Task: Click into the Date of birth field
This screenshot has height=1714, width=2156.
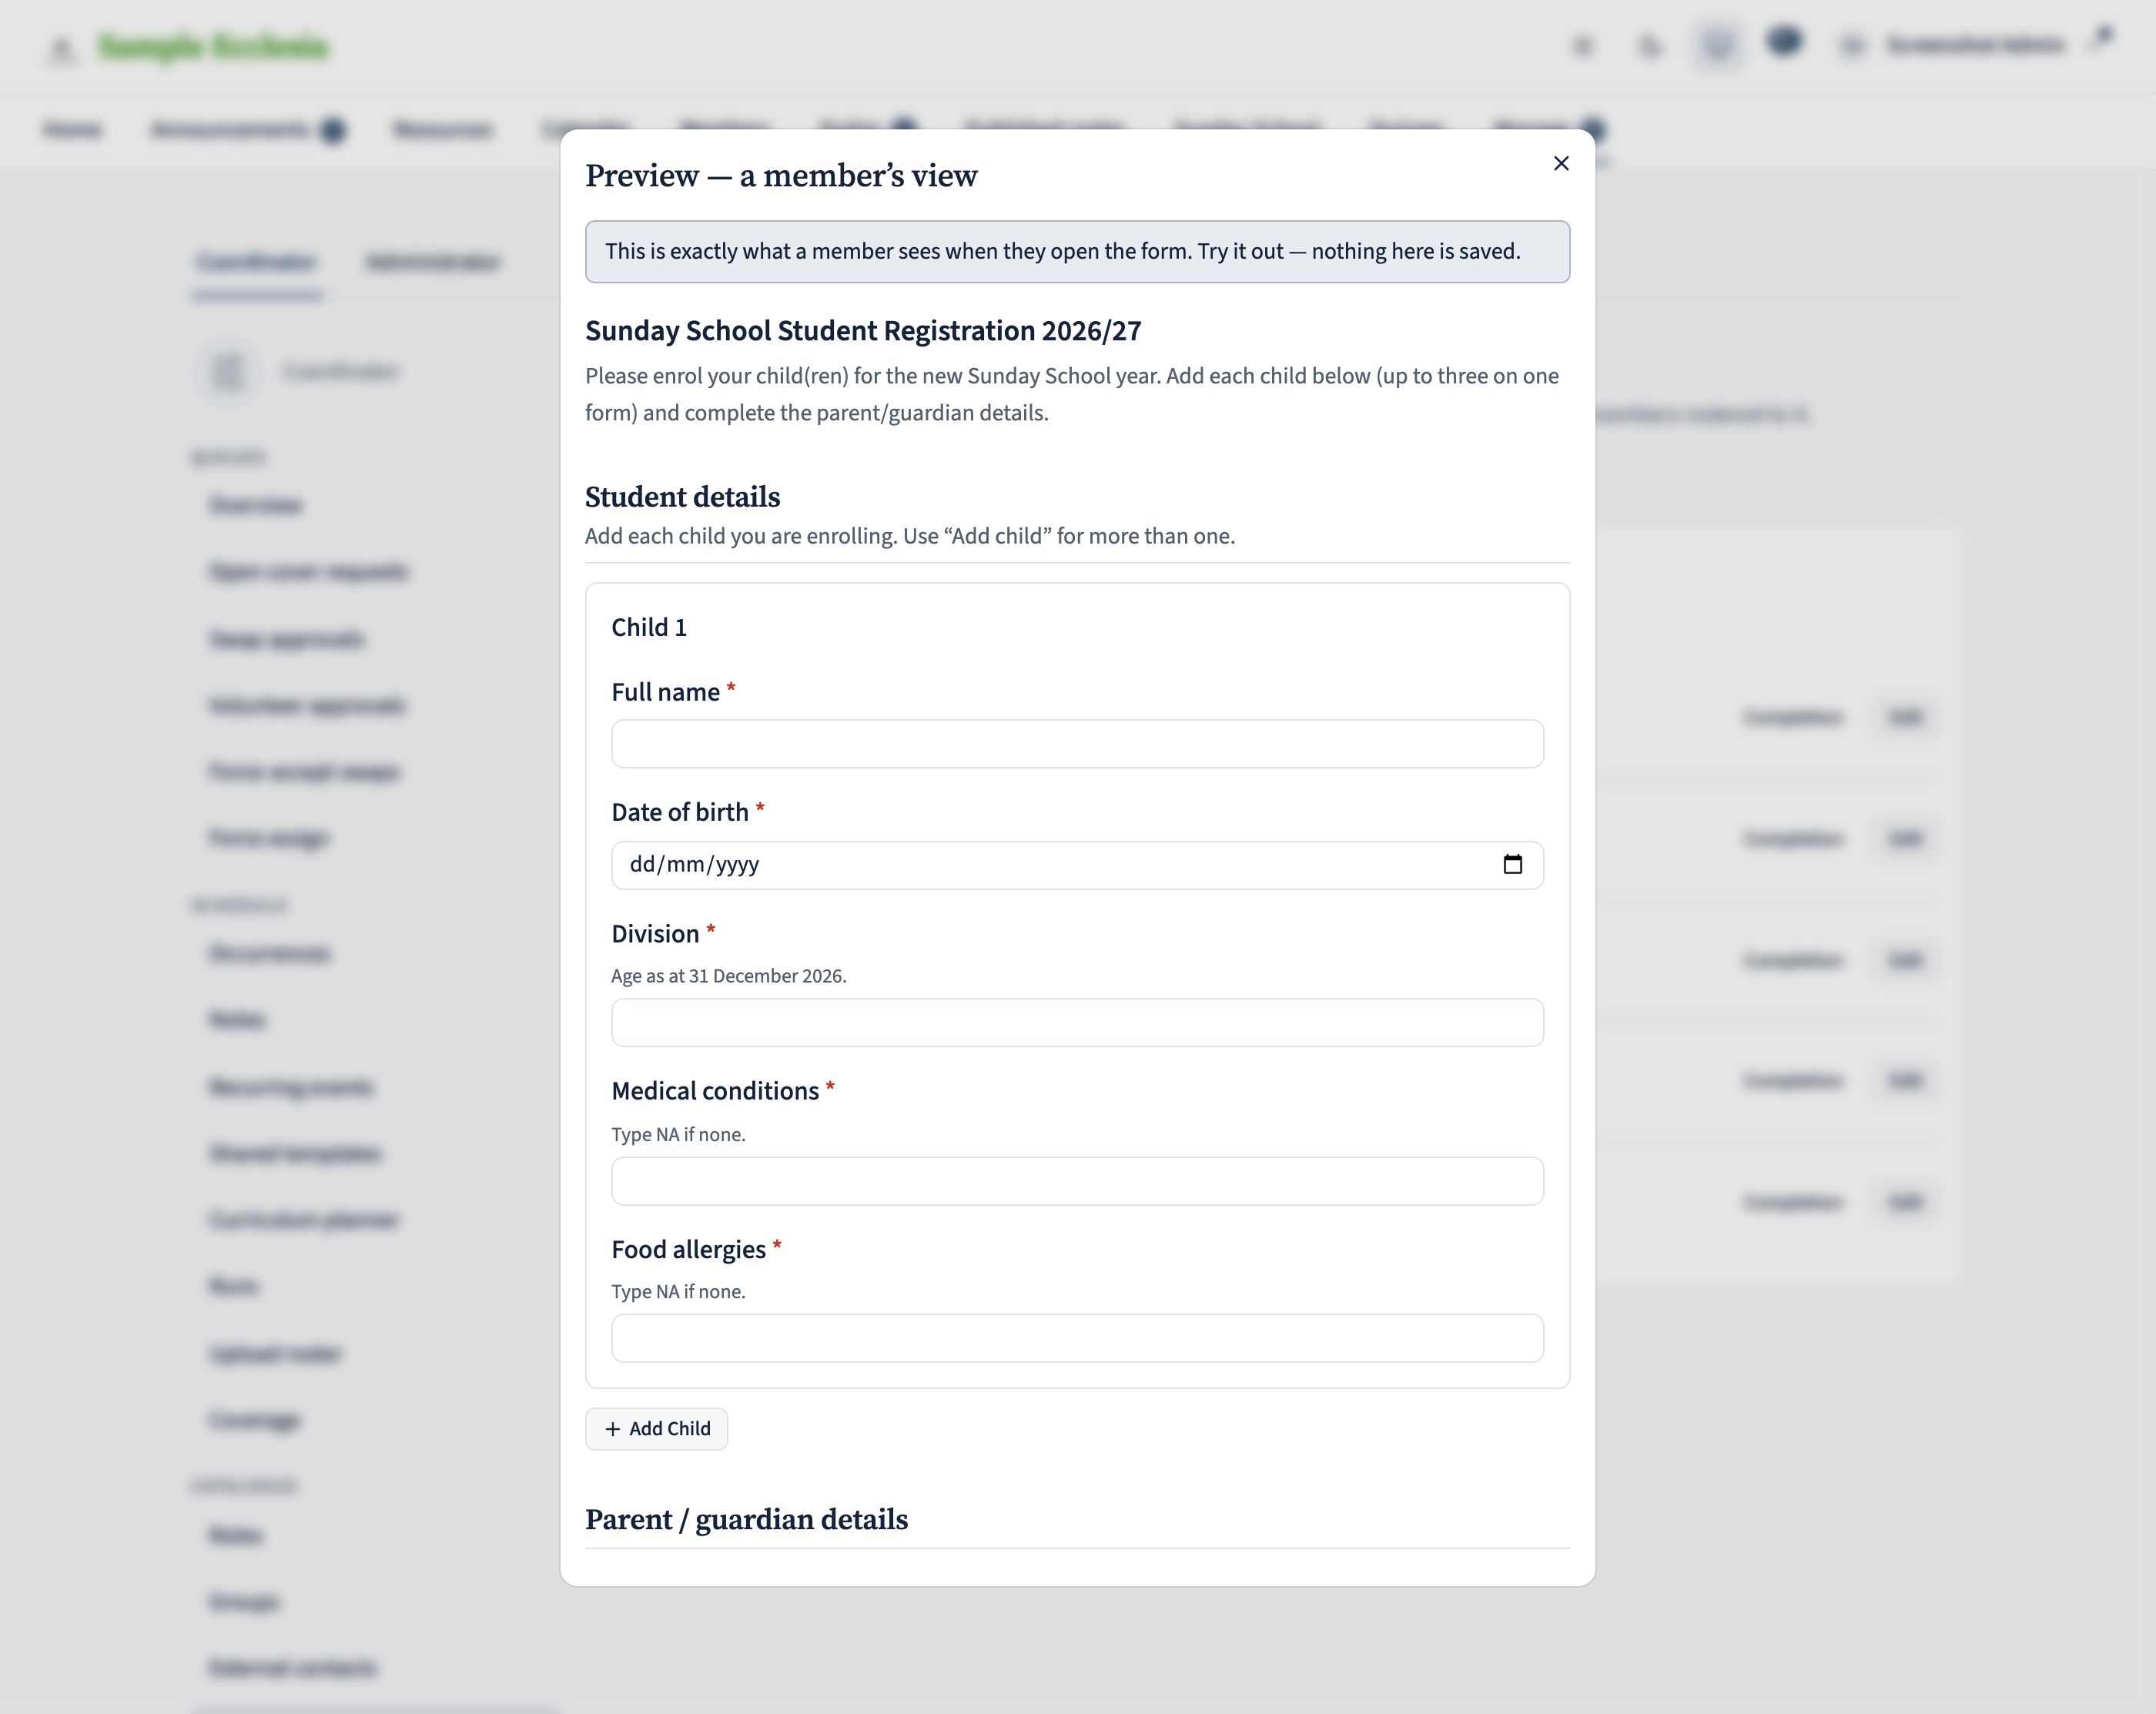Action: pos(1077,865)
